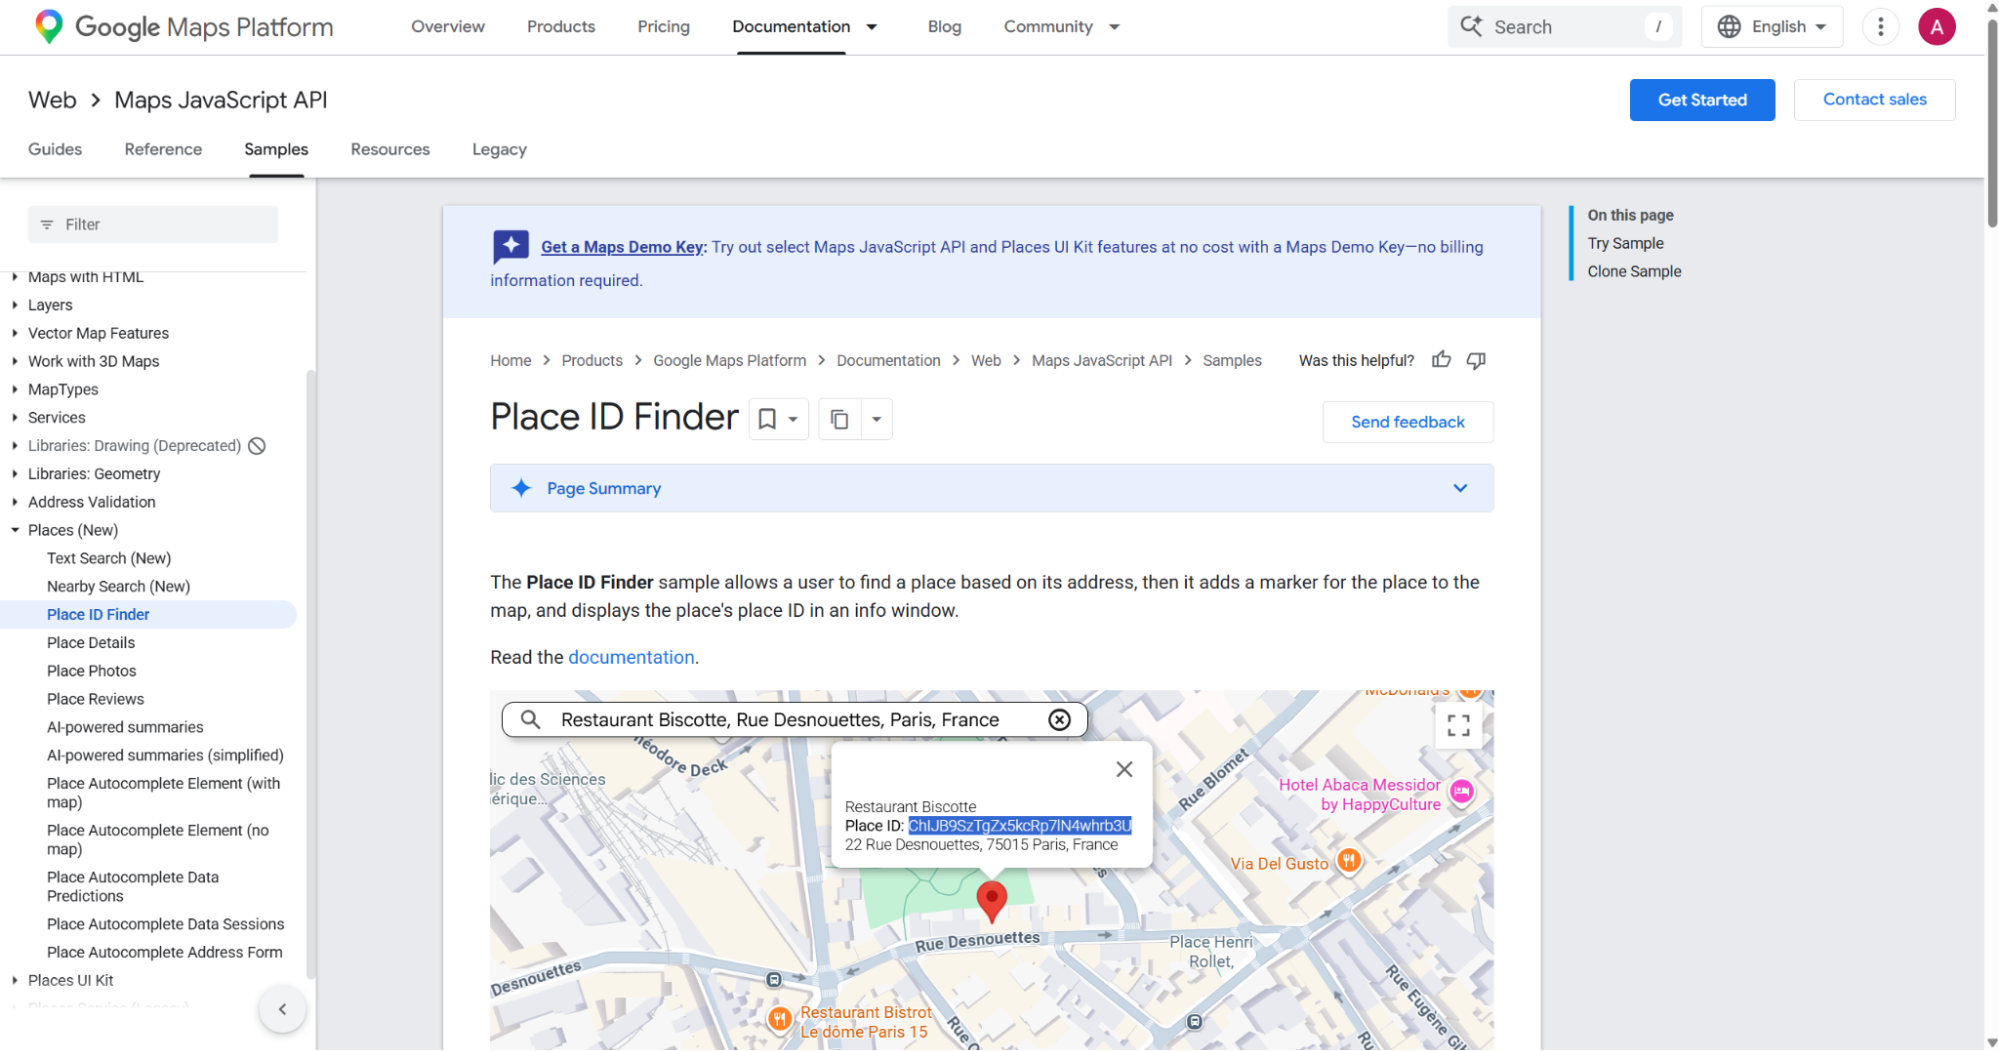Screen dimensions: 1999x1051
Task: Open Place Details sample in sidebar
Action: pos(91,643)
